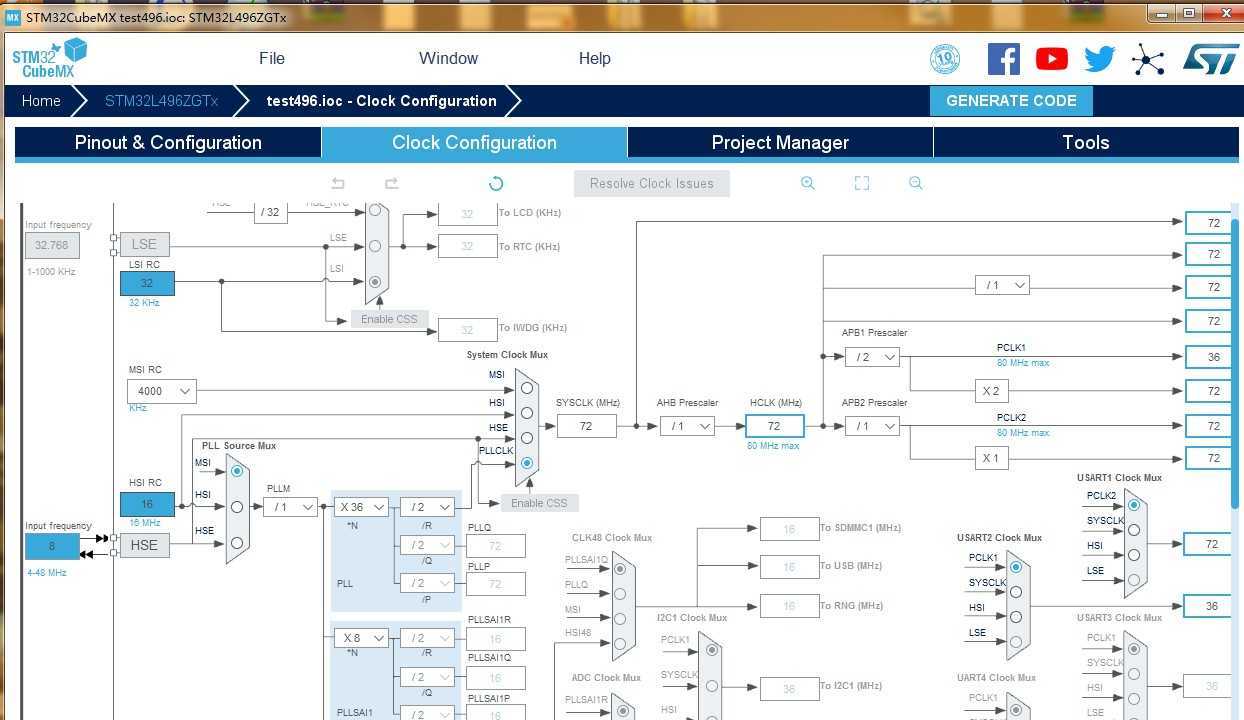Switch to Pinout & Configuration tab
This screenshot has height=720, width=1244.
tap(168, 142)
